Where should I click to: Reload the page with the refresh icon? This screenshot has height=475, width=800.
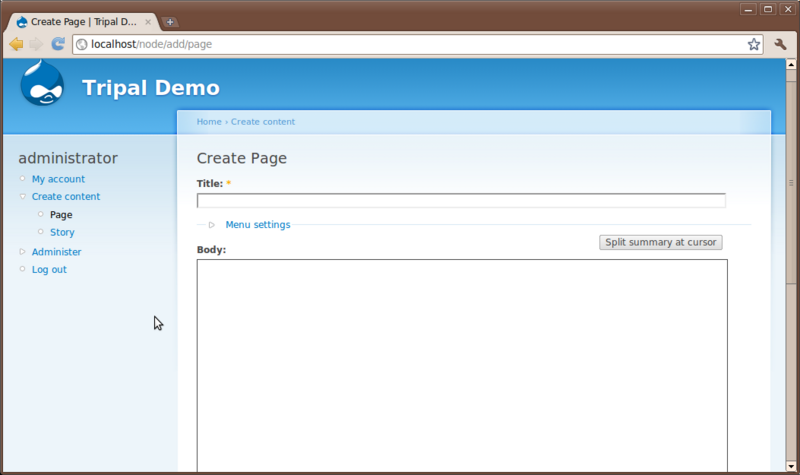click(58, 44)
